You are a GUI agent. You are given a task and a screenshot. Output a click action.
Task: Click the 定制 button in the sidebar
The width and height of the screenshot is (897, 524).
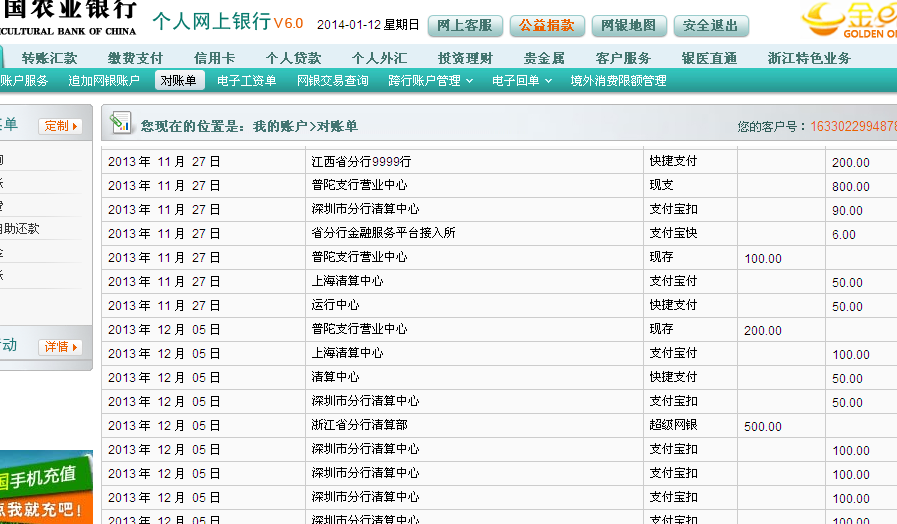(60, 126)
